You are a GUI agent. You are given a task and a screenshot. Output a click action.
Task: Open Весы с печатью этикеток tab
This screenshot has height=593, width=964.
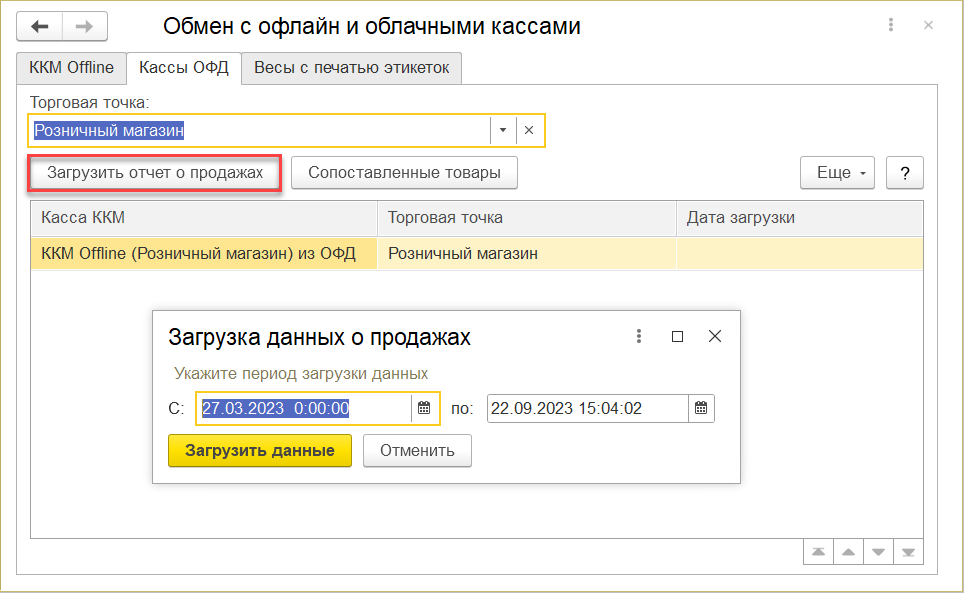[351, 68]
